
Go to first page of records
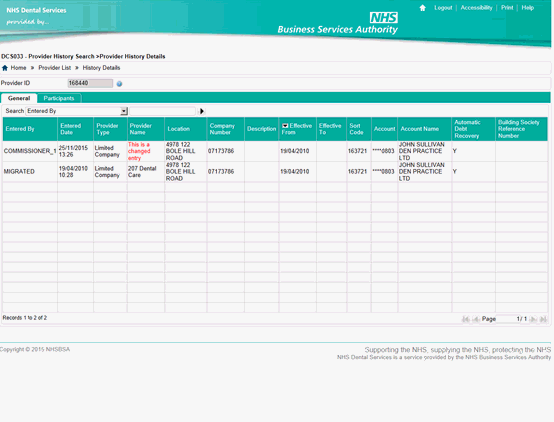point(465,319)
